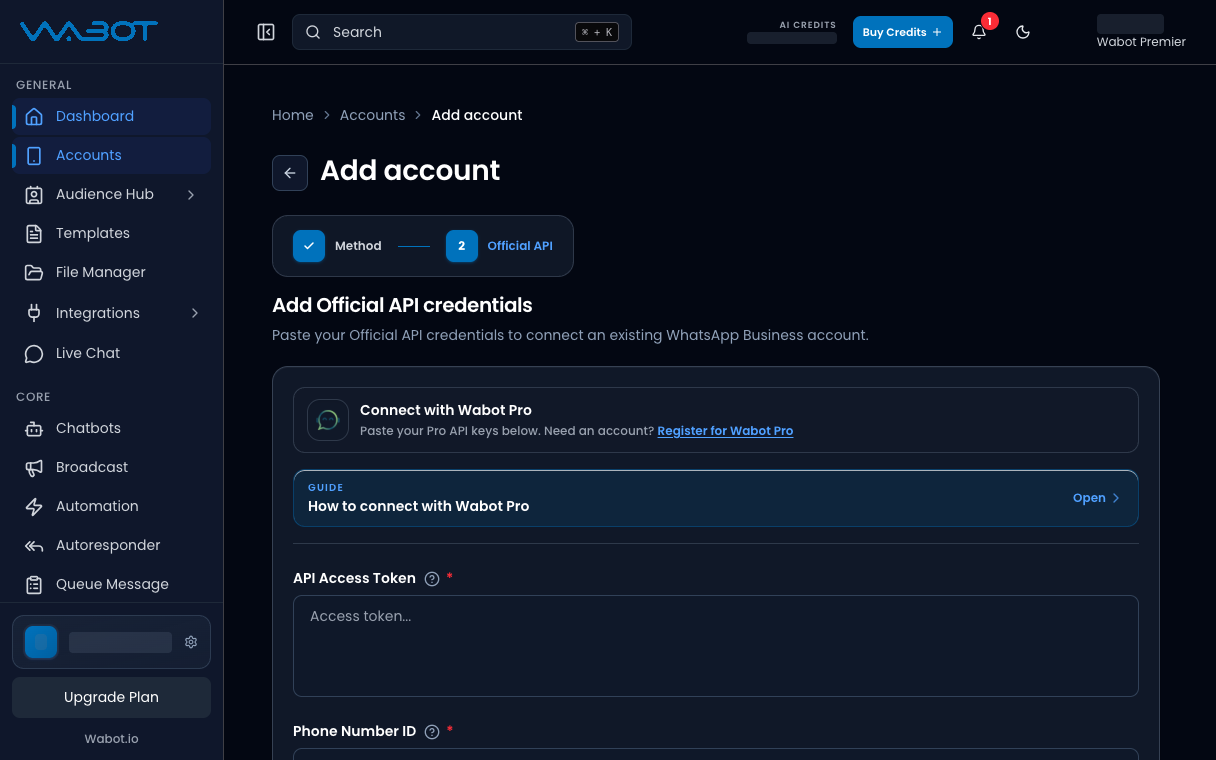Click the Broadcast megaphone icon
Screen dimensions: 1216x760
pyautogui.click(x=34, y=467)
